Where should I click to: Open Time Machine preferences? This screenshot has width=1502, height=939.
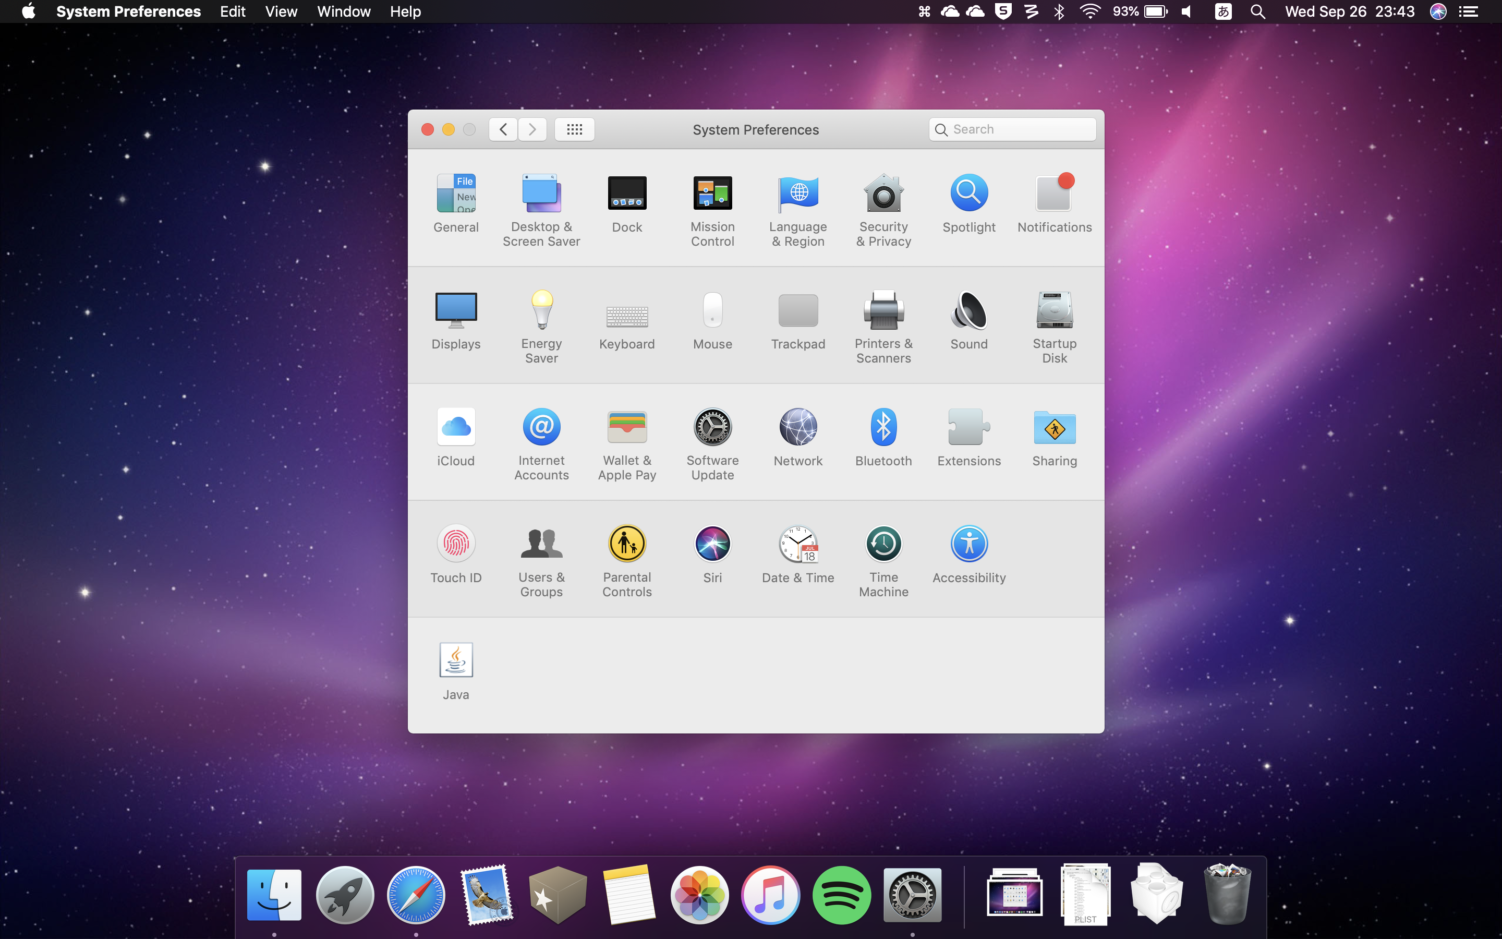click(884, 561)
